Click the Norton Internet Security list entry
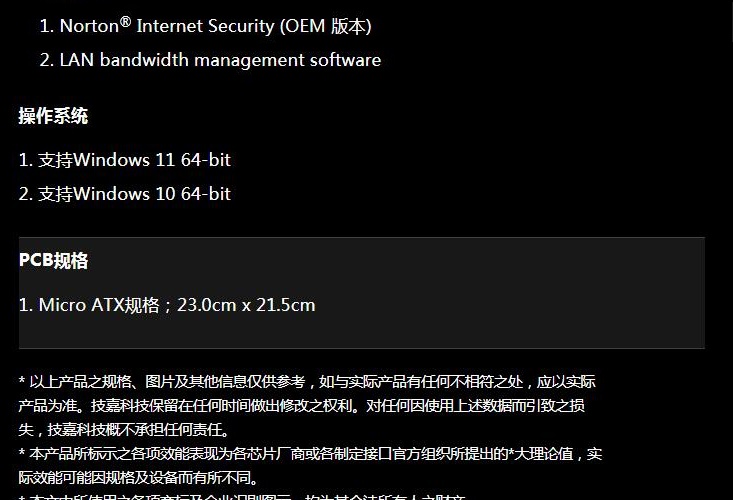 click(x=205, y=26)
